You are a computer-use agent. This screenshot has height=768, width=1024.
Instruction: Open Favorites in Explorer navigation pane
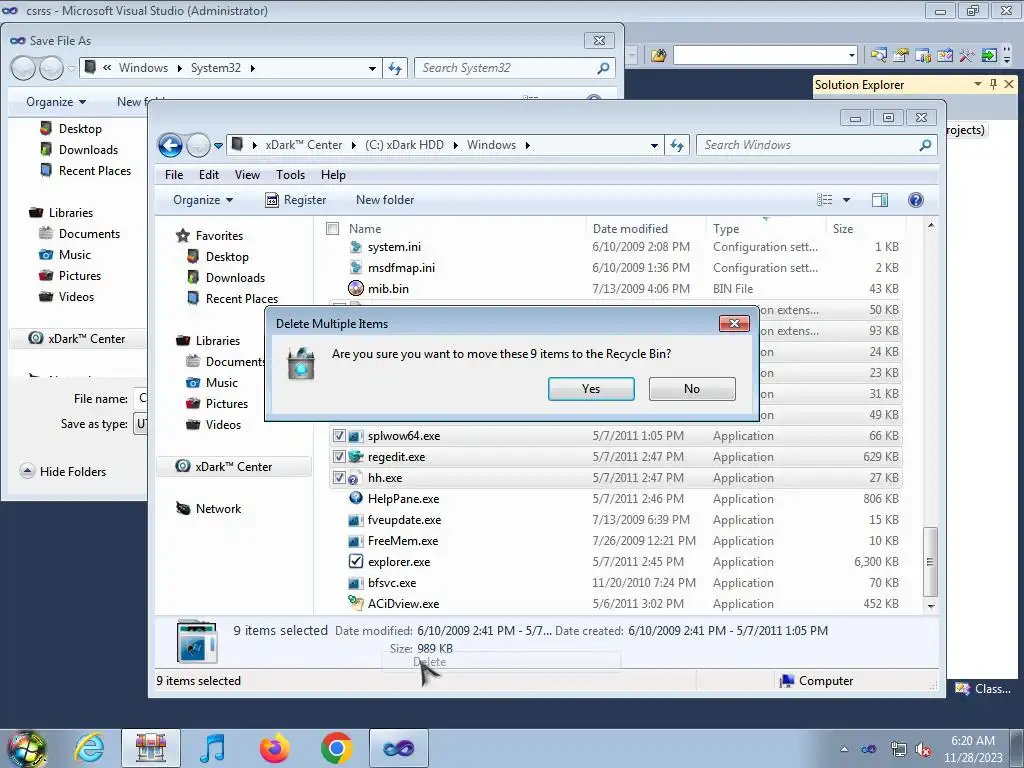(219, 236)
